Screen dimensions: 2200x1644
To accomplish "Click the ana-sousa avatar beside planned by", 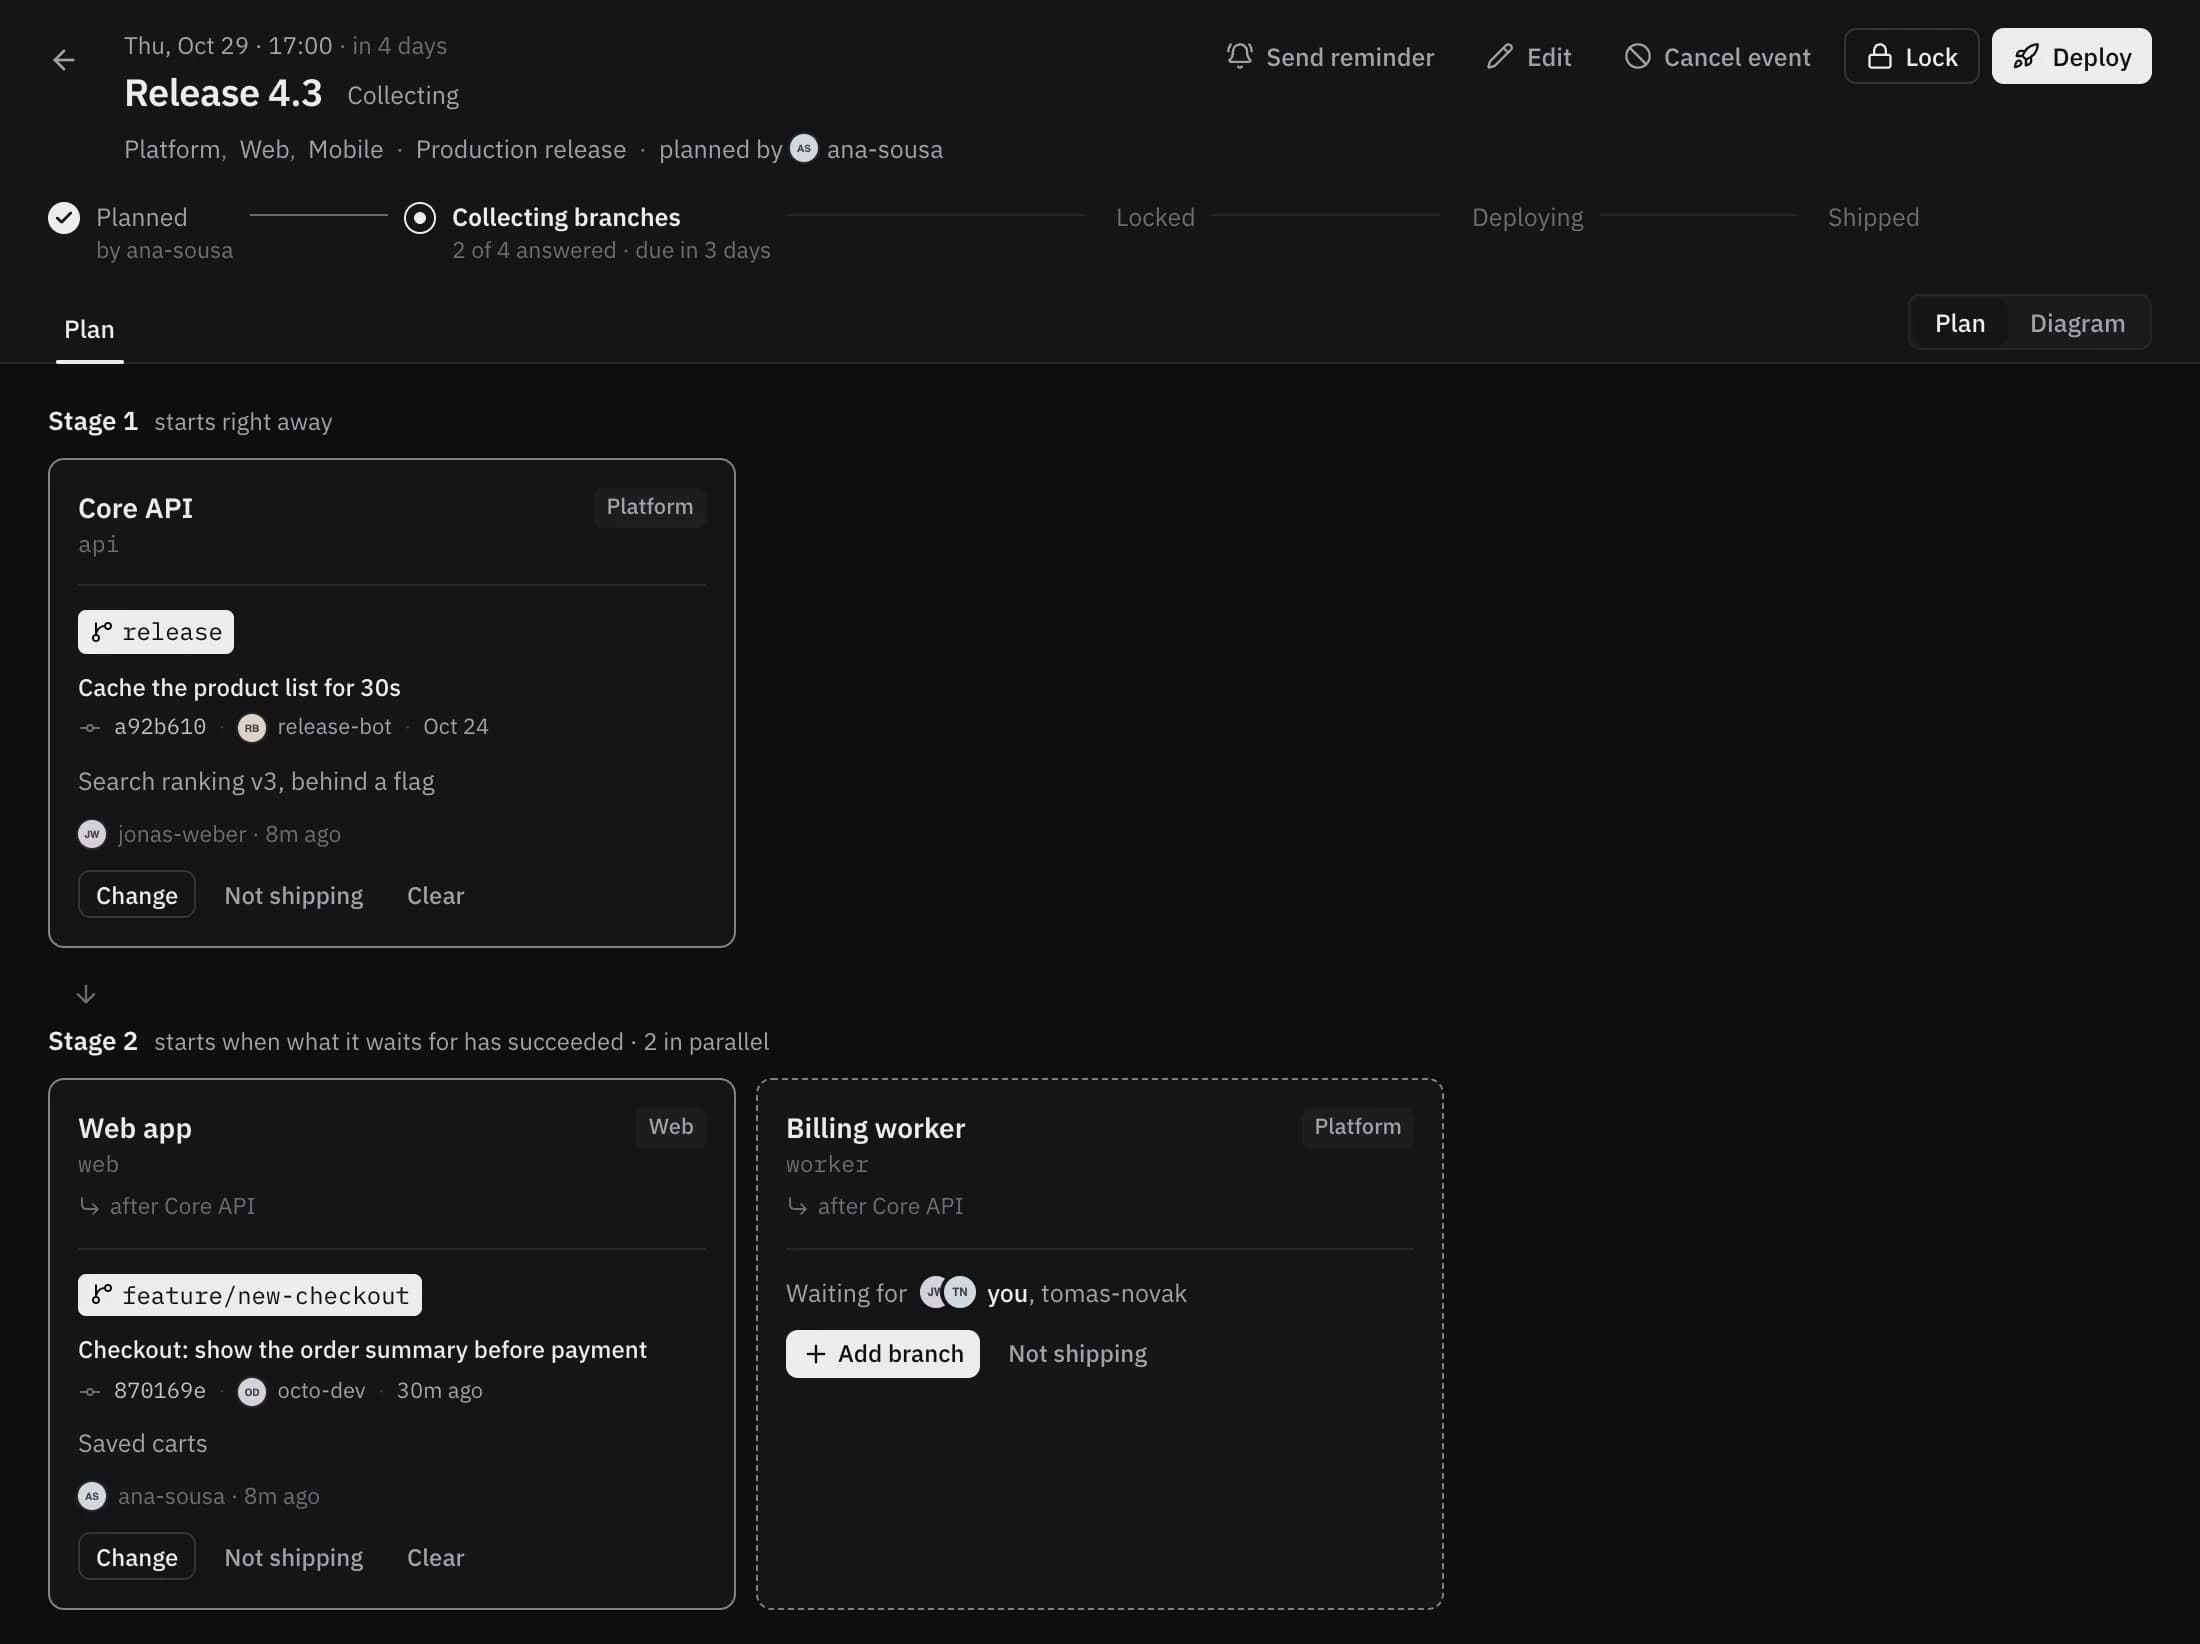I will [804, 148].
